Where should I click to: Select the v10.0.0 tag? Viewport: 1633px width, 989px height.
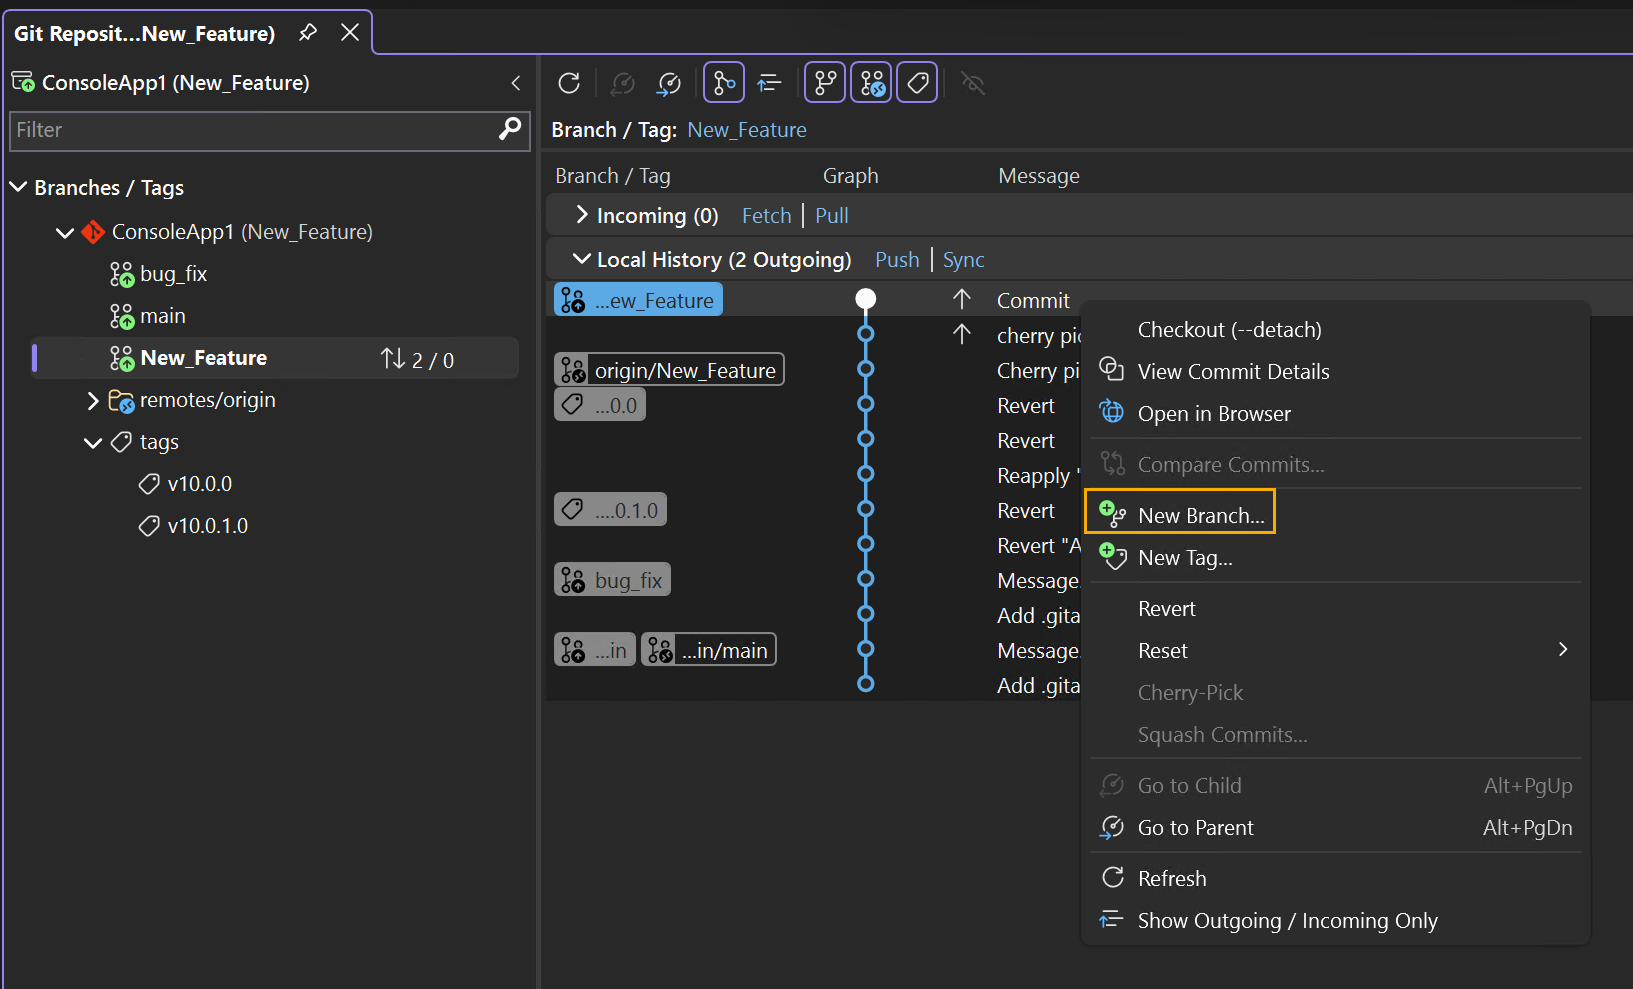[x=198, y=483]
